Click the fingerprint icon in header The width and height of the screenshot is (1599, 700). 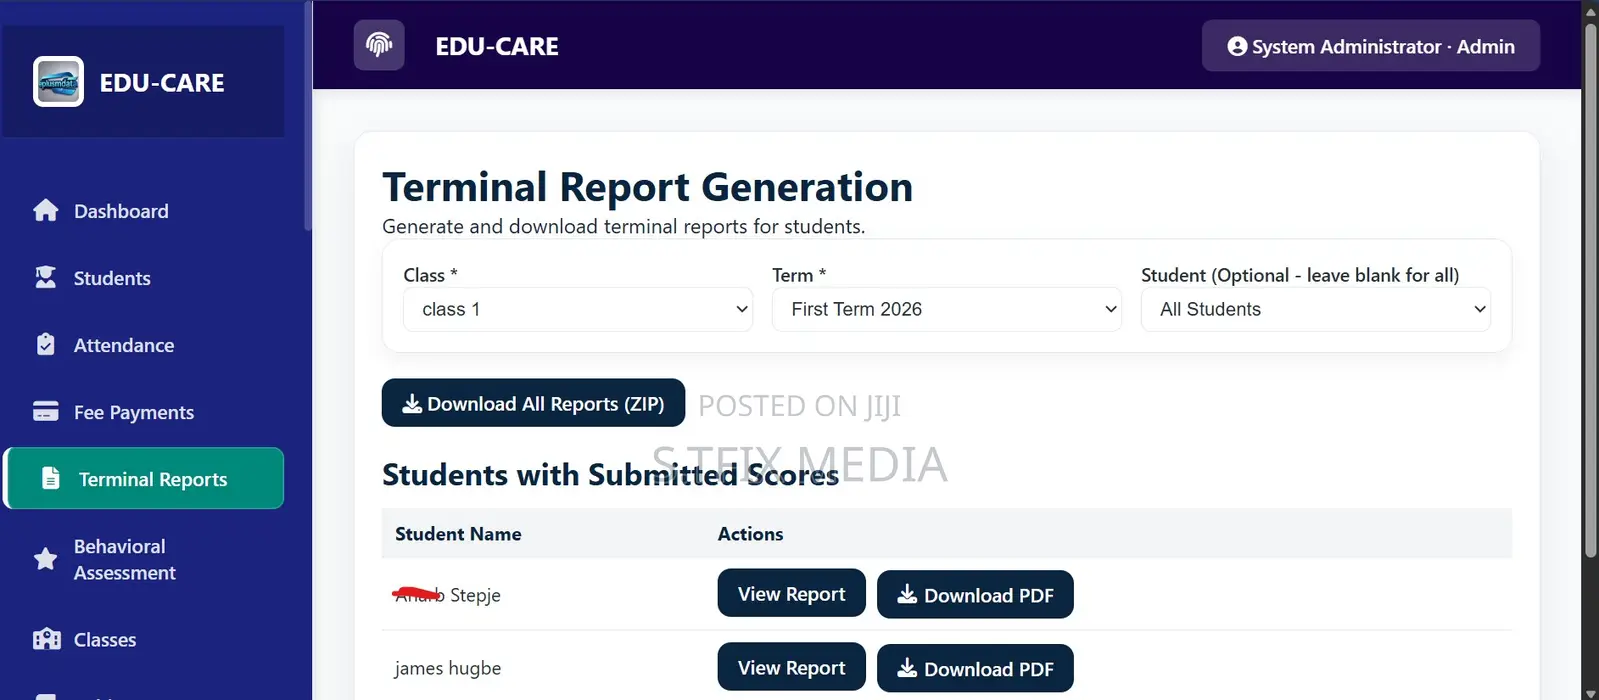379,45
